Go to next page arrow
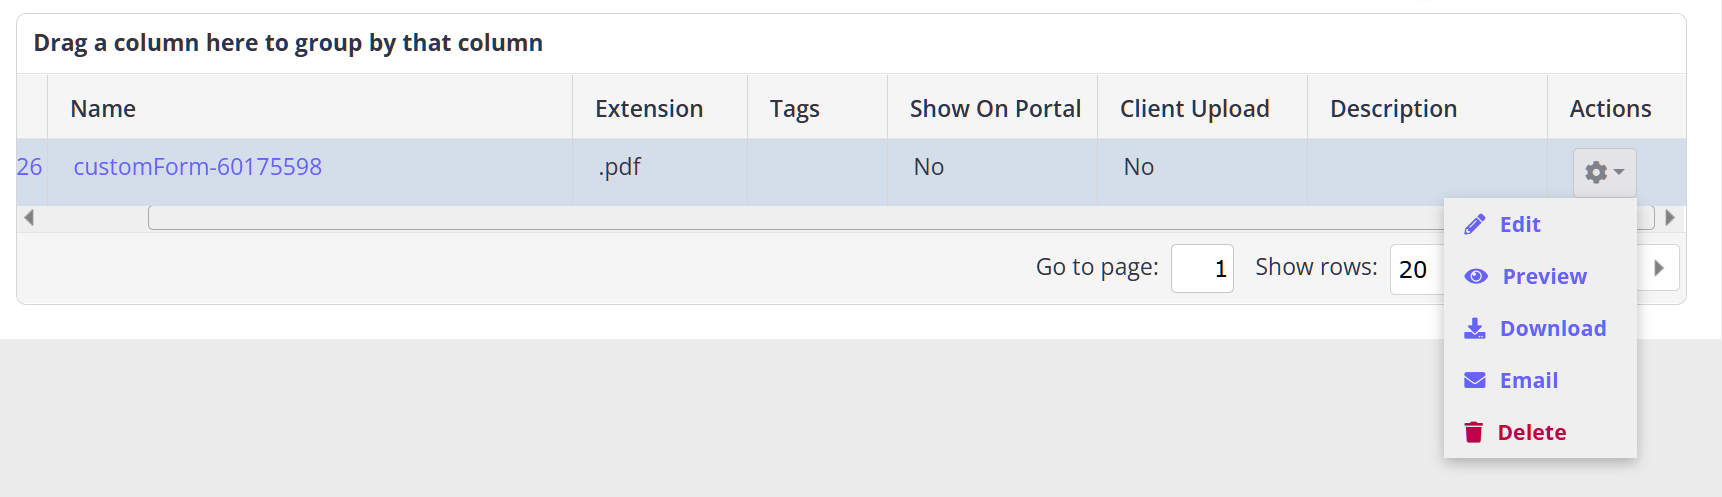Image resolution: width=1722 pixels, height=497 pixels. 1659,268
